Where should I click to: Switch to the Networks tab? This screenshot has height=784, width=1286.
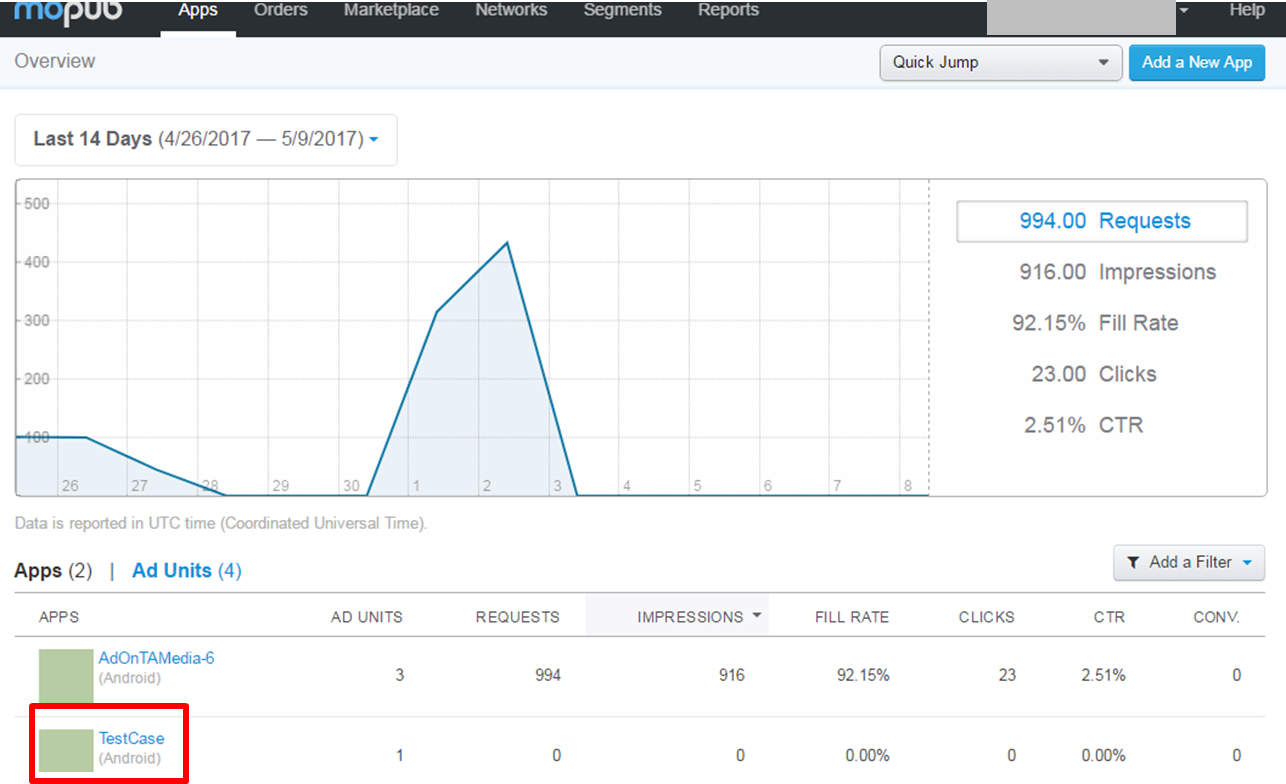coord(511,10)
